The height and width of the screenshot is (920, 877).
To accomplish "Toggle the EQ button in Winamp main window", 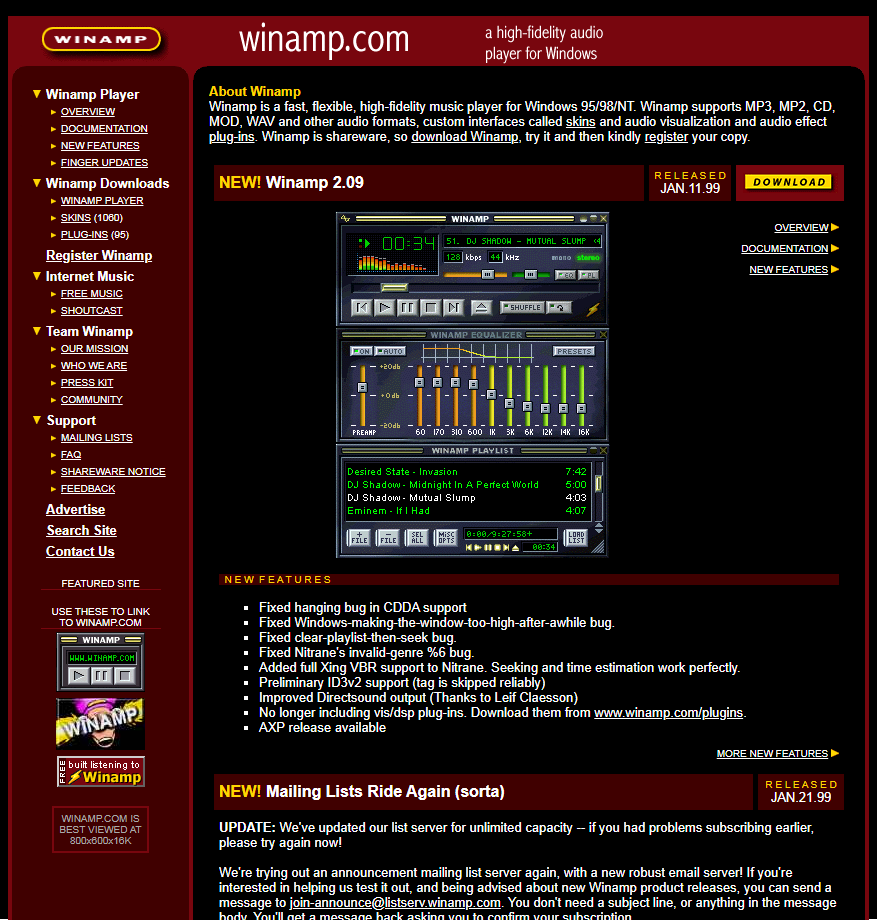I will (566, 275).
